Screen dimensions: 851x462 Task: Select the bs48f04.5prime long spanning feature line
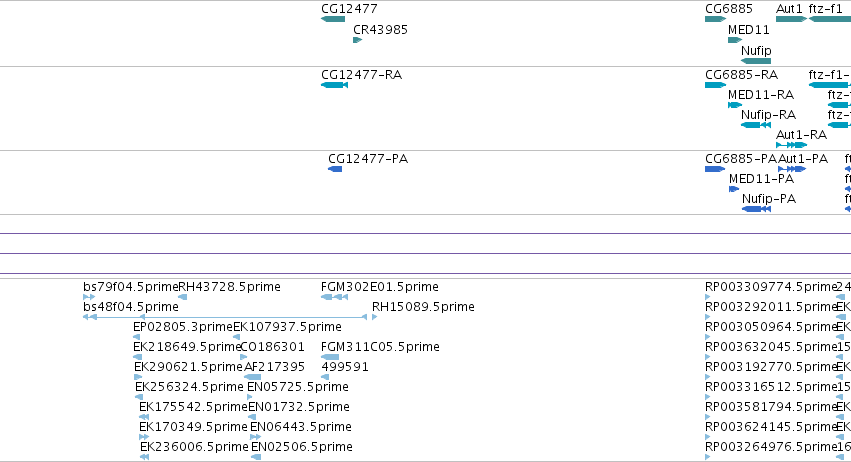[x=230, y=317]
